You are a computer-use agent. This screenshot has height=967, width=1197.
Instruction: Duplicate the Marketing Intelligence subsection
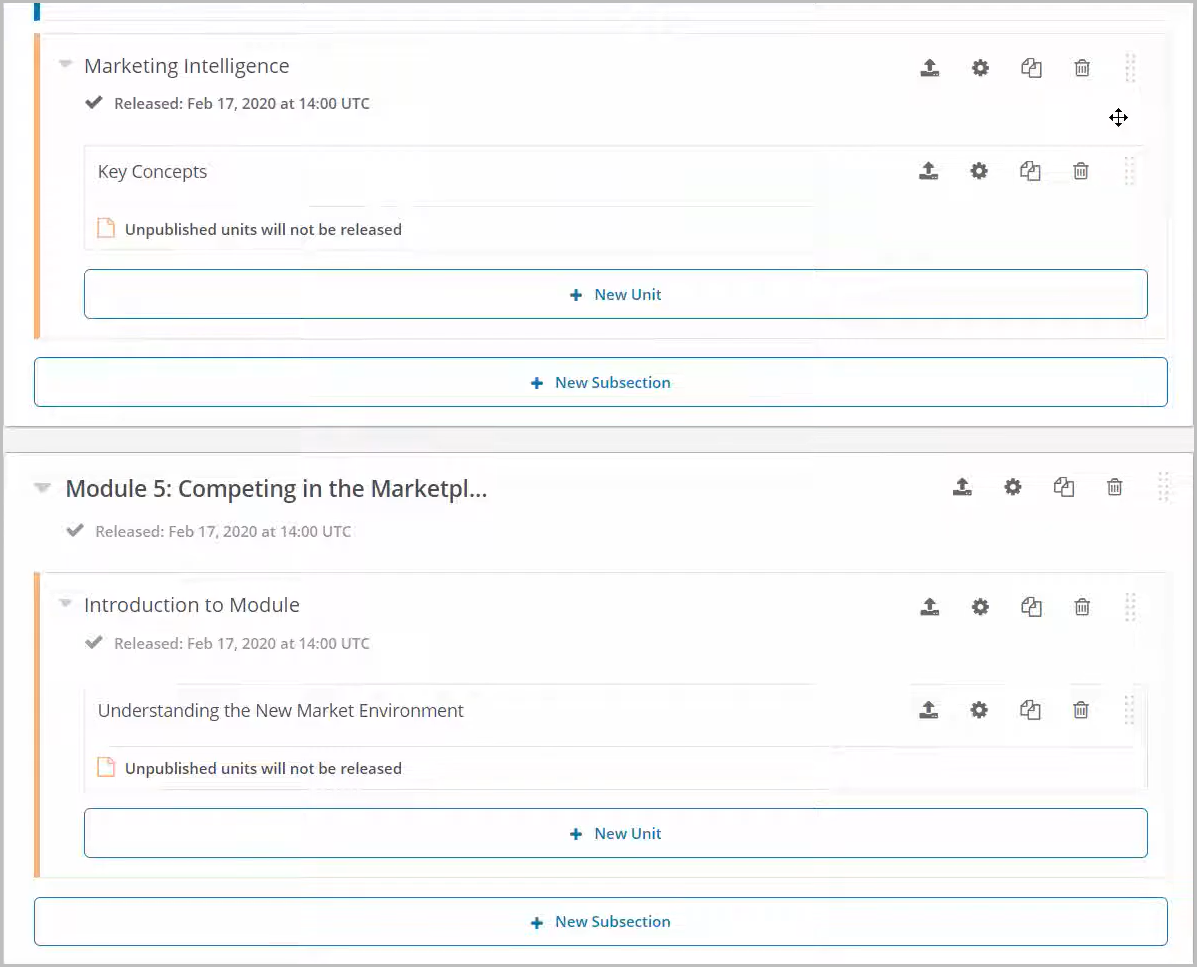point(1031,68)
